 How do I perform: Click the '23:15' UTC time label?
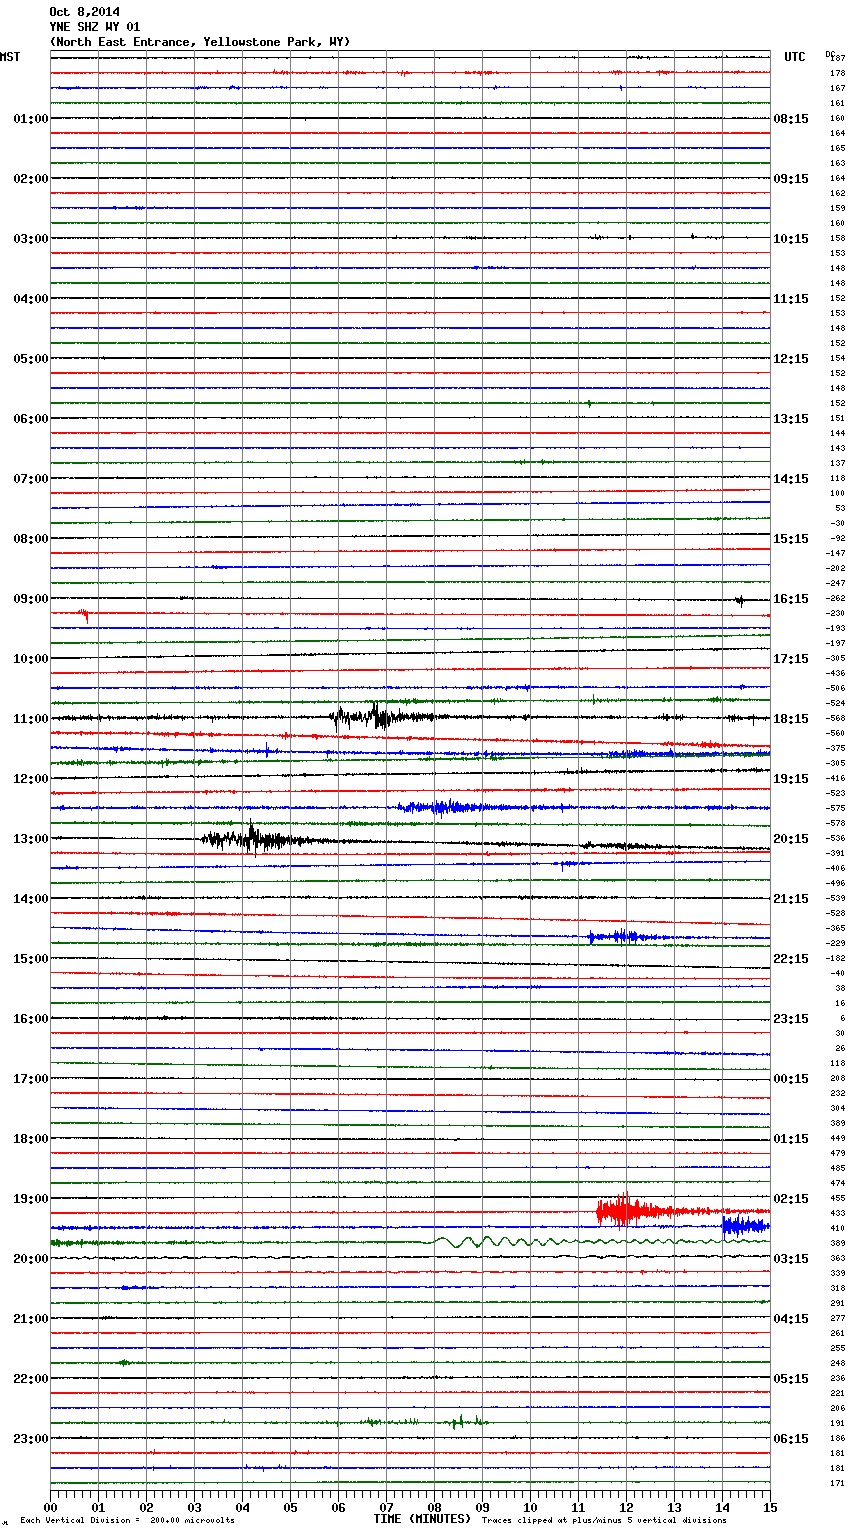click(791, 1019)
